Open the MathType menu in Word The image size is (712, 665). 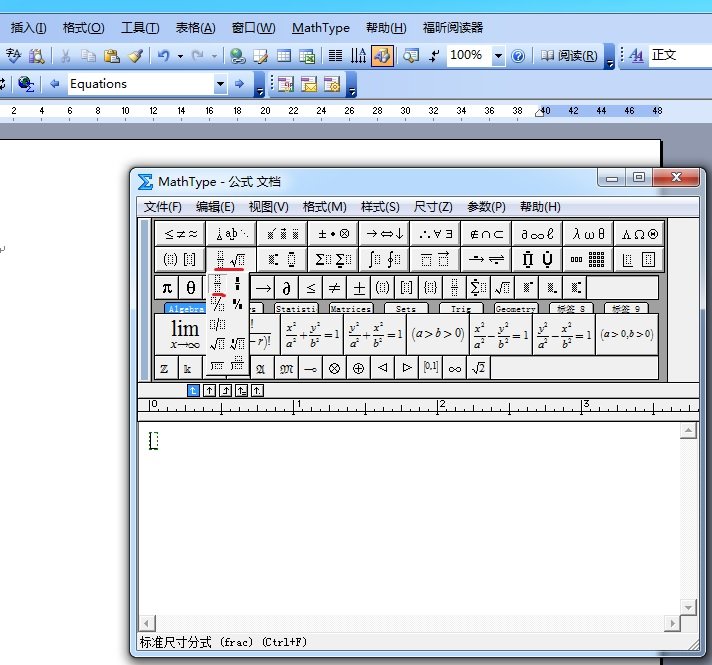pos(321,28)
